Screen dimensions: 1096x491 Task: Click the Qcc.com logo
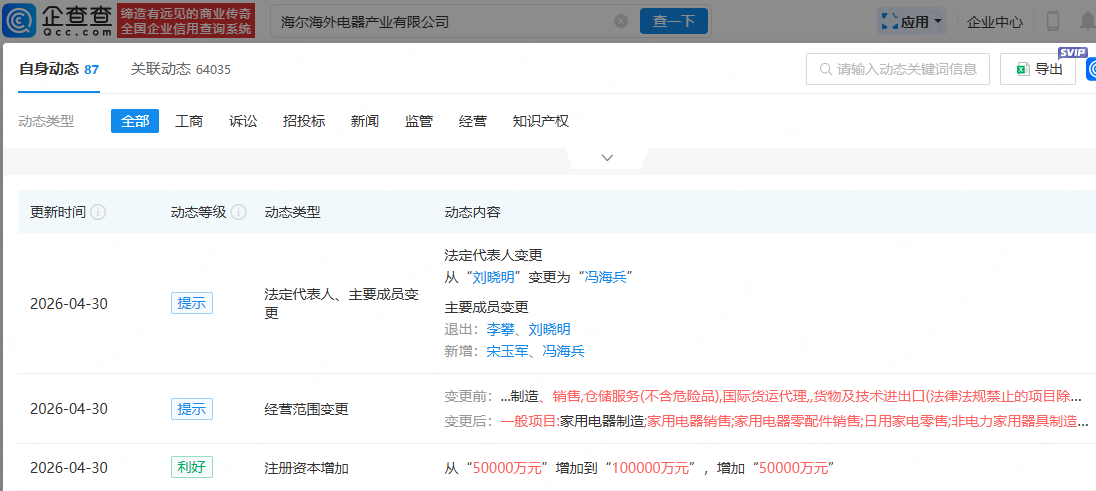[x=57, y=20]
